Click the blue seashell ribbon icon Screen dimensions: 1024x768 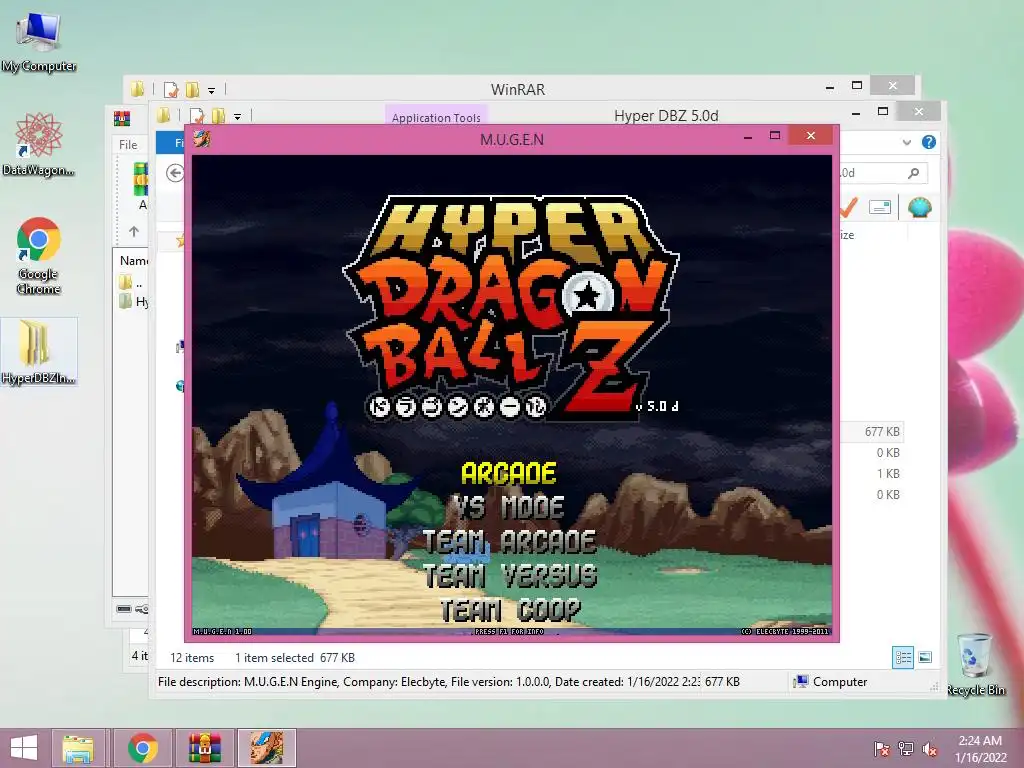point(920,208)
